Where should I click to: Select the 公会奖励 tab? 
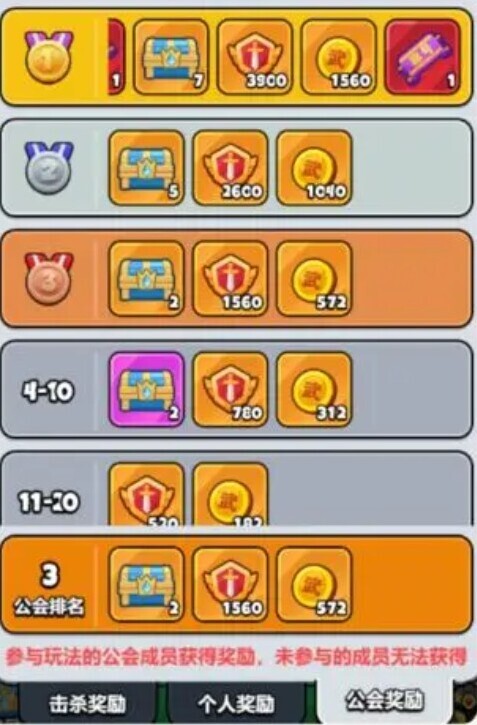[x=385, y=701]
